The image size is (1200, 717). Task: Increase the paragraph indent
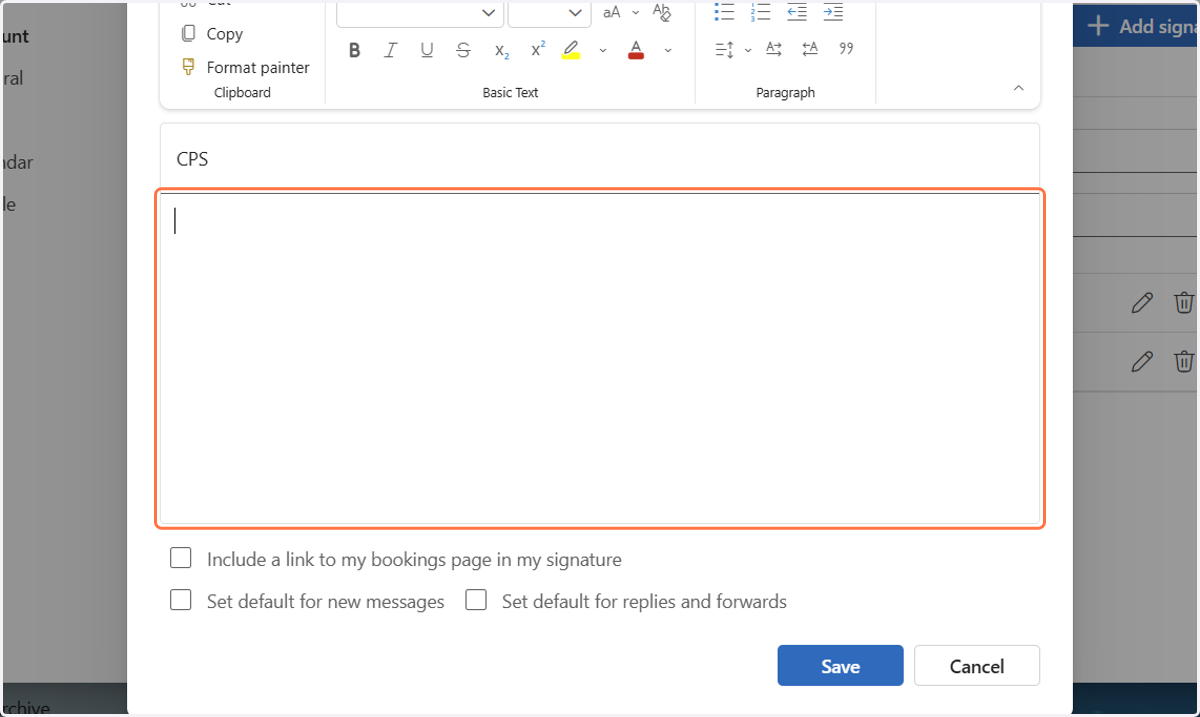click(x=833, y=12)
